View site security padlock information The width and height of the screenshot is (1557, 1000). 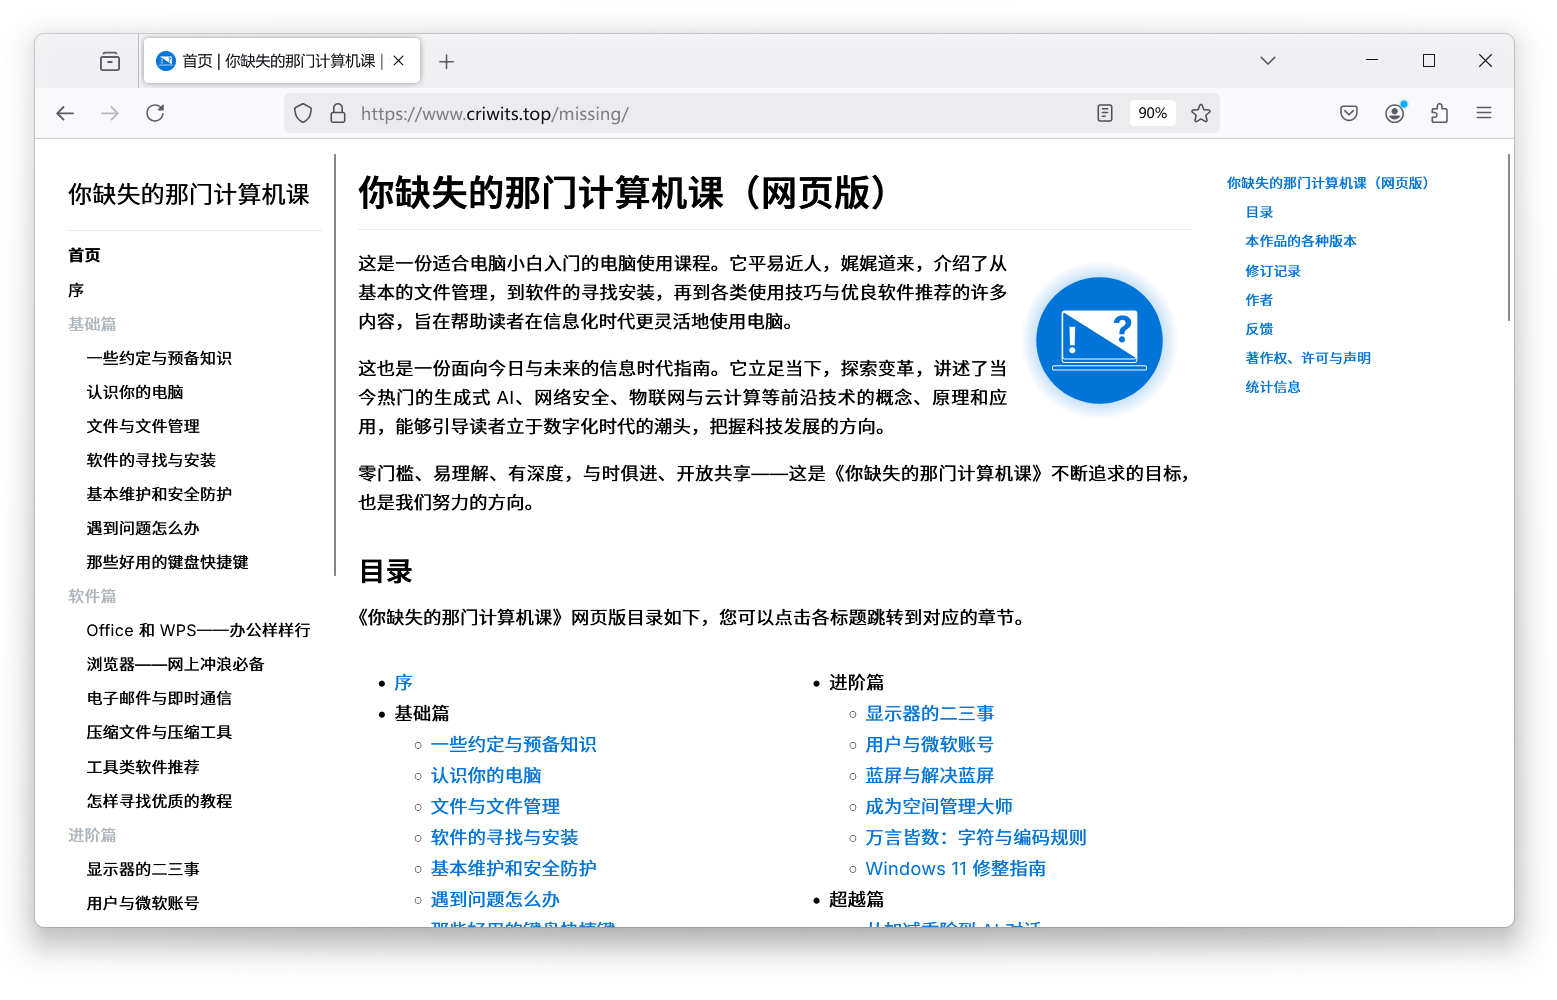[338, 113]
